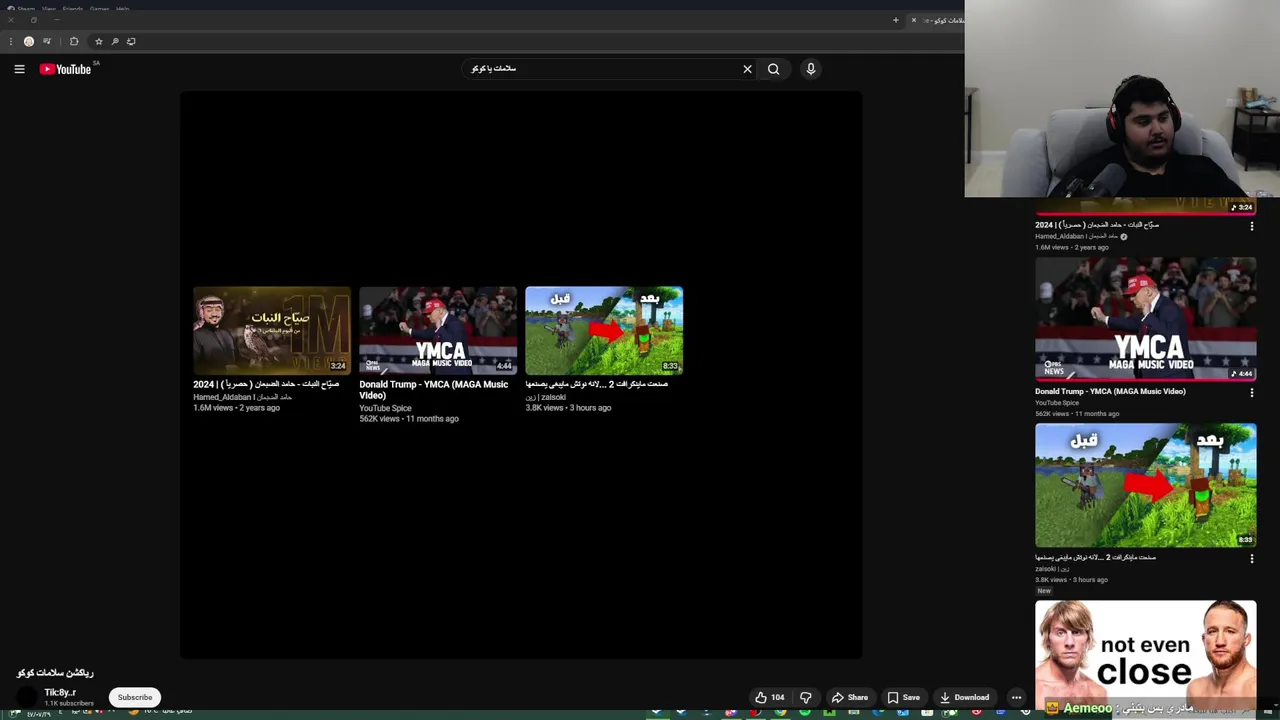Click the video title above channel name
The height and width of the screenshot is (720, 1280).
(55, 673)
